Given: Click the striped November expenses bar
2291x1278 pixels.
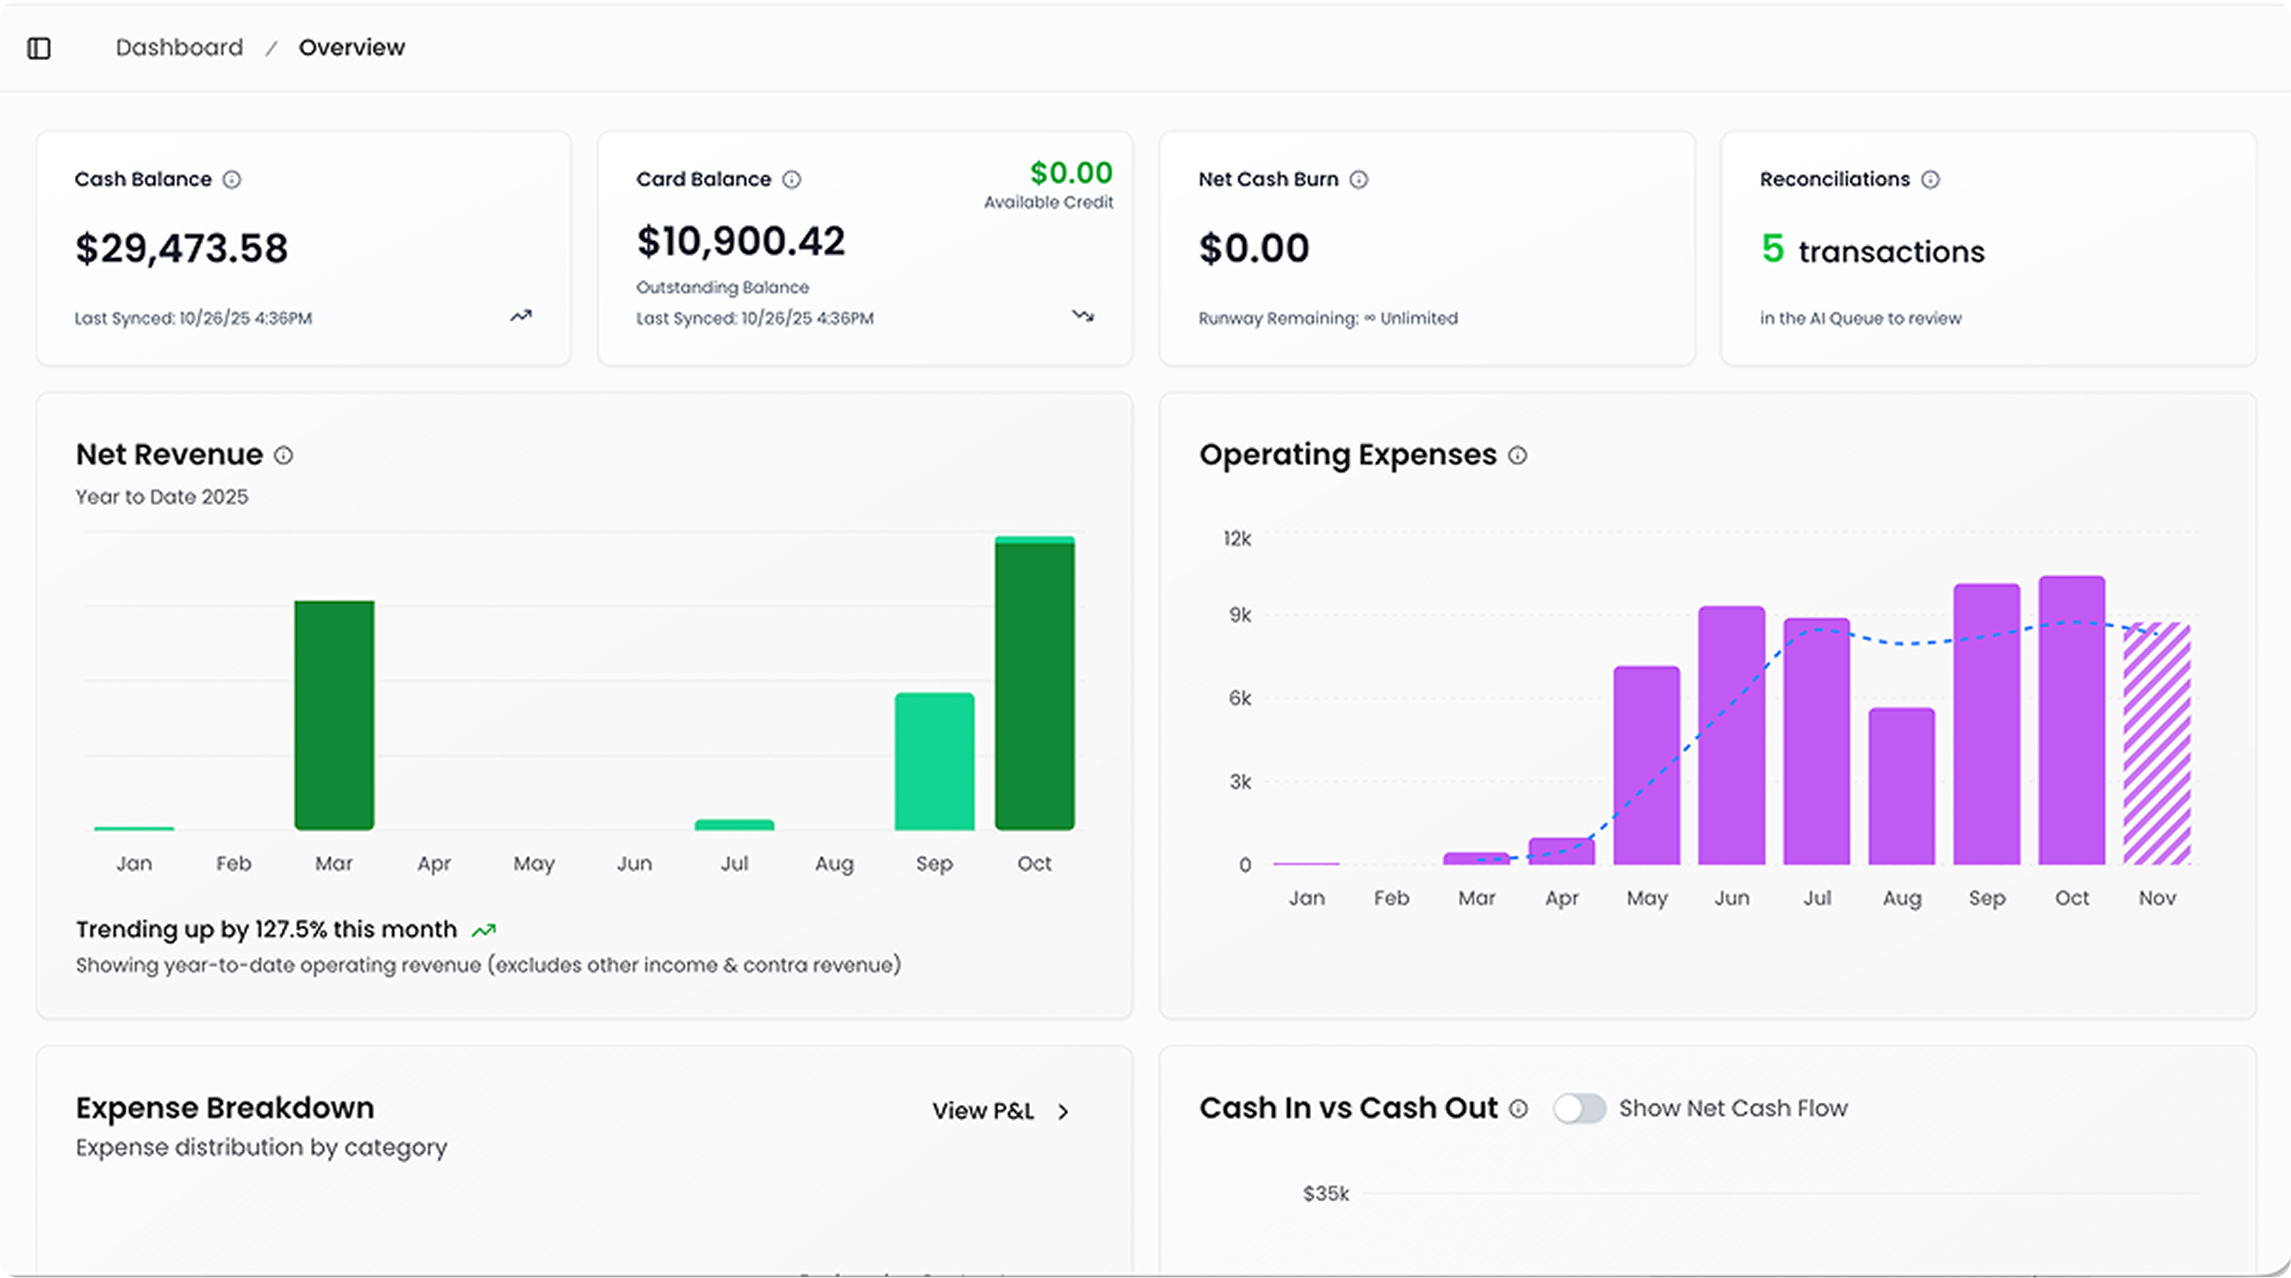Looking at the screenshot, I should [x=2157, y=744].
